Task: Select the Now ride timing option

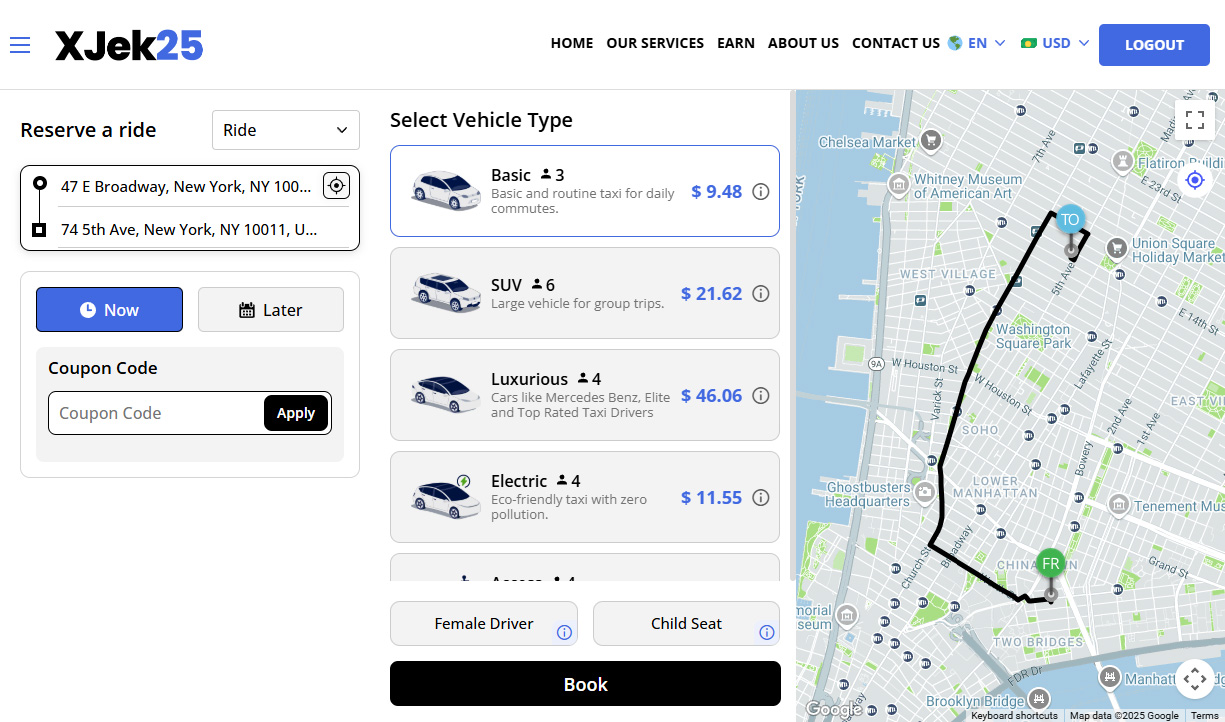Action: click(109, 309)
